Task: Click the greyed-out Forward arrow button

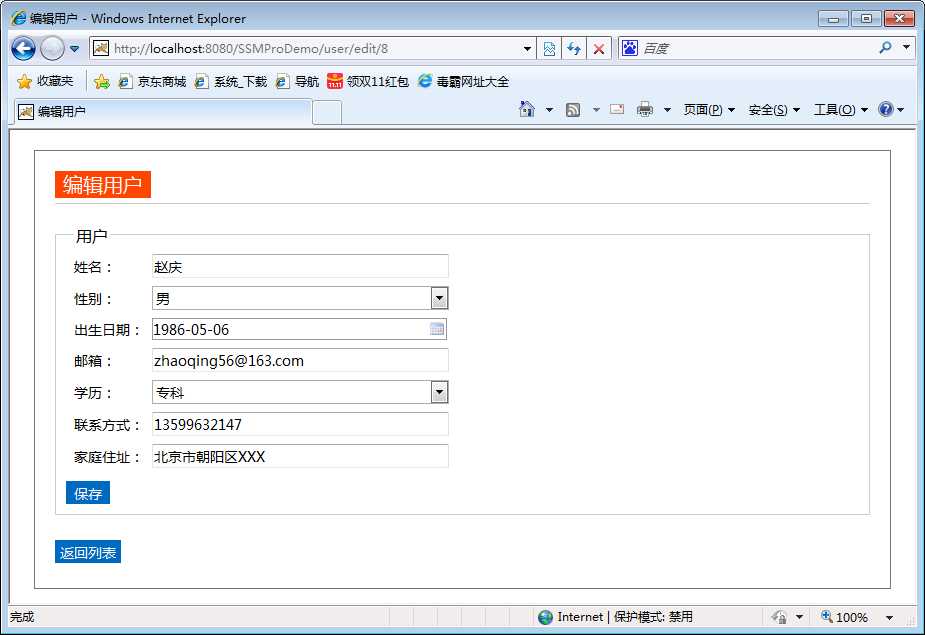Action: (x=52, y=48)
